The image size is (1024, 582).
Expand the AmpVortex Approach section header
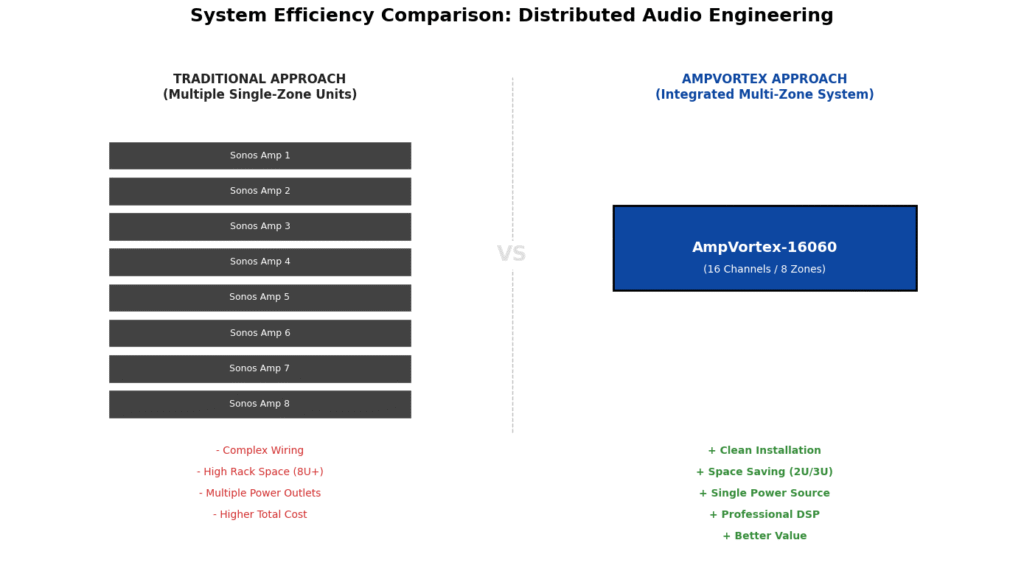[x=764, y=86]
